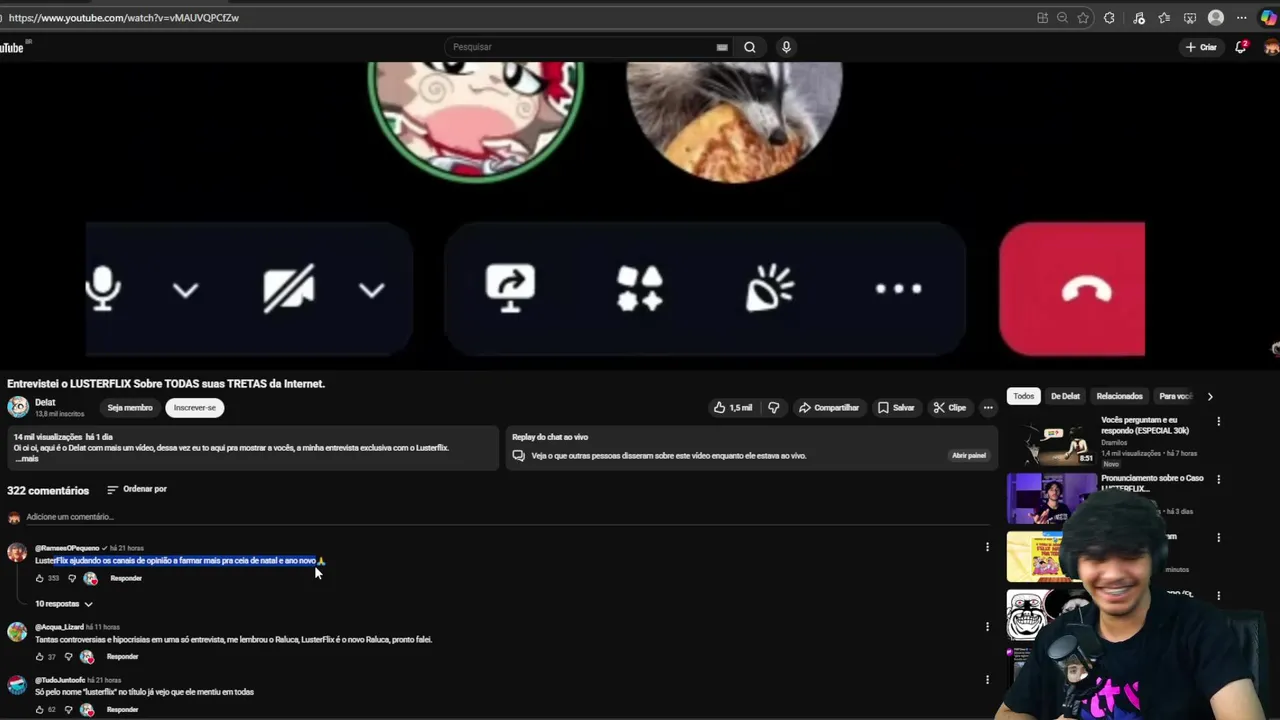
Task: Click the Seja membro button
Action: [x=130, y=408]
